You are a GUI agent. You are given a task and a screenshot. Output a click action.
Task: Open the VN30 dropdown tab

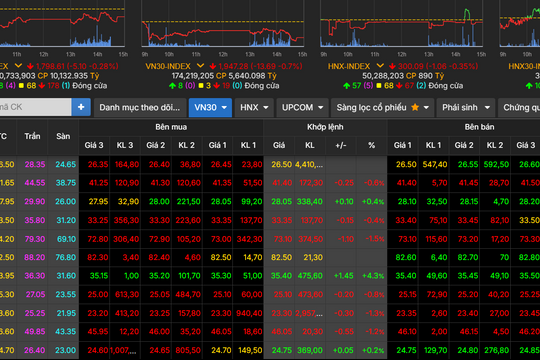point(210,107)
